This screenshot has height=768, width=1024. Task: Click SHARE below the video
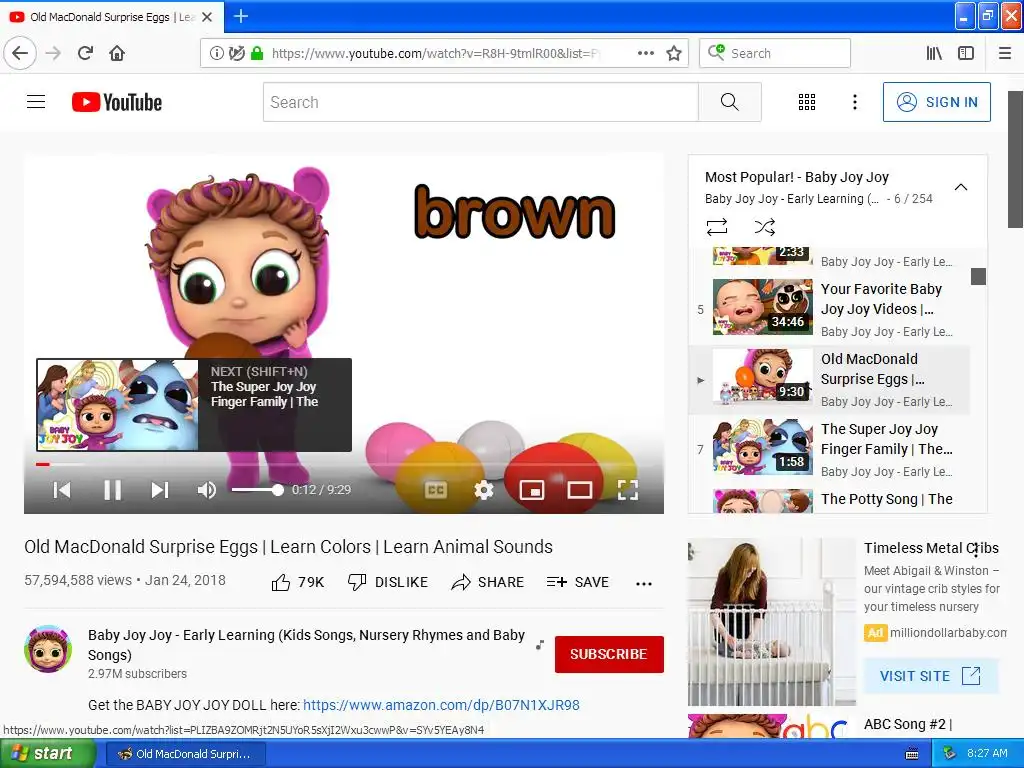487,582
